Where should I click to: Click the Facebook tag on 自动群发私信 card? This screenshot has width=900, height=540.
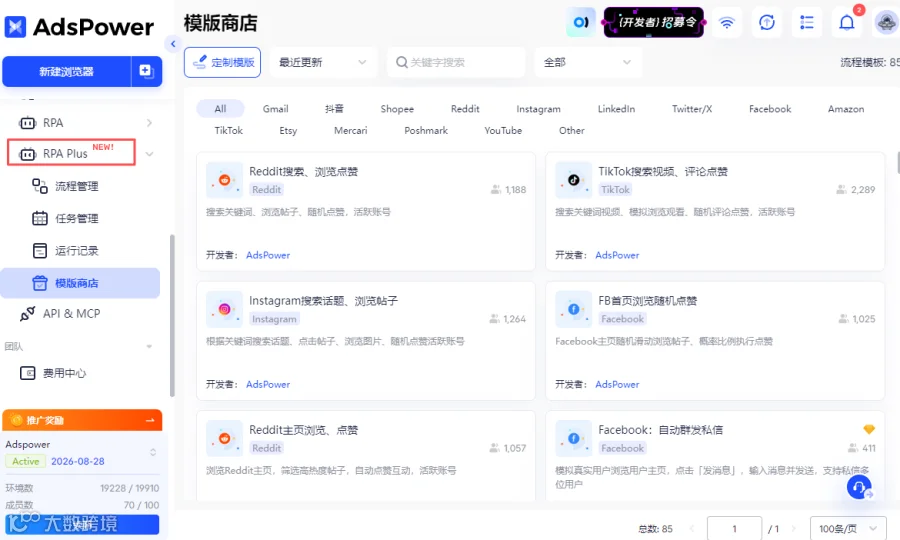622,448
